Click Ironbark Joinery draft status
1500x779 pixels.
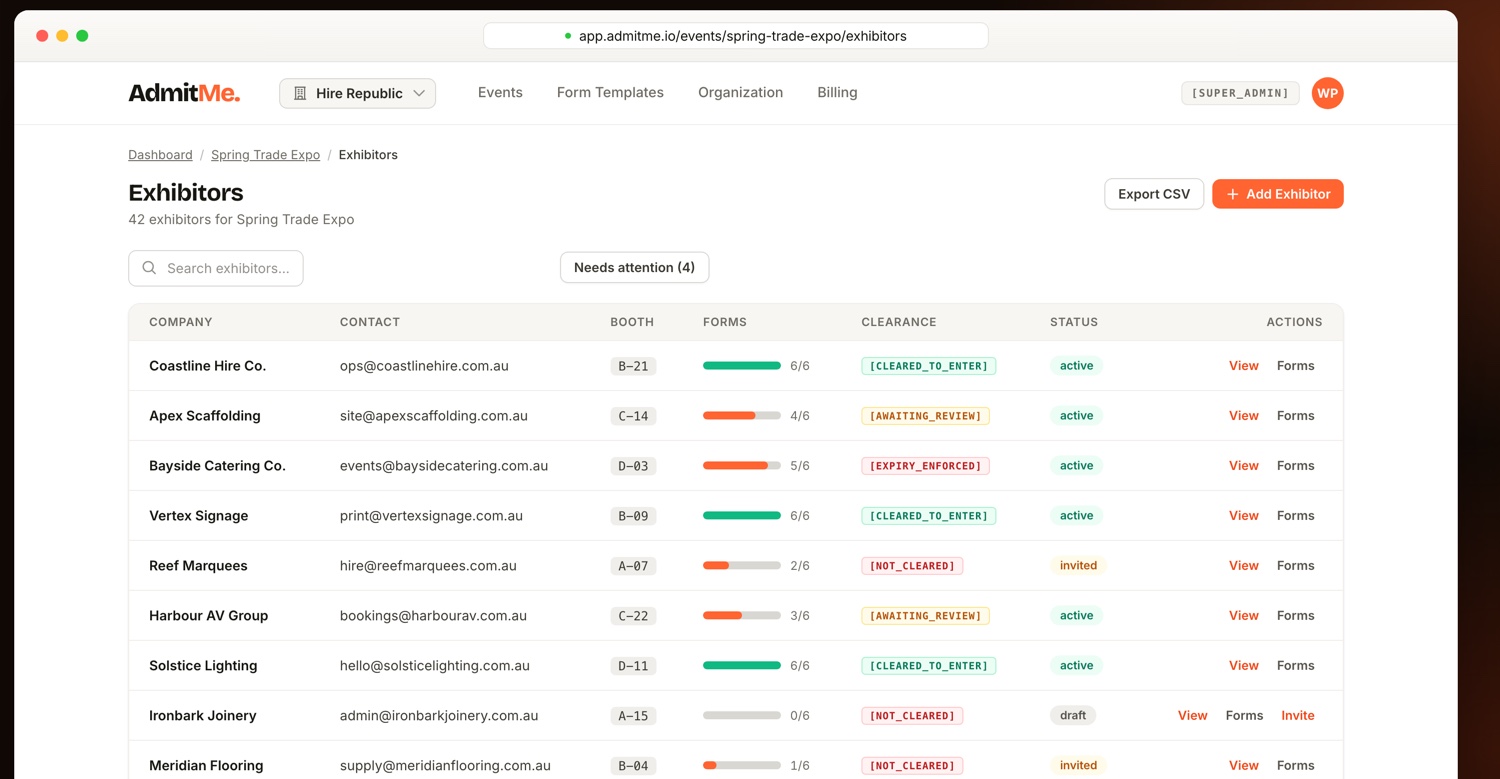tap(1073, 716)
